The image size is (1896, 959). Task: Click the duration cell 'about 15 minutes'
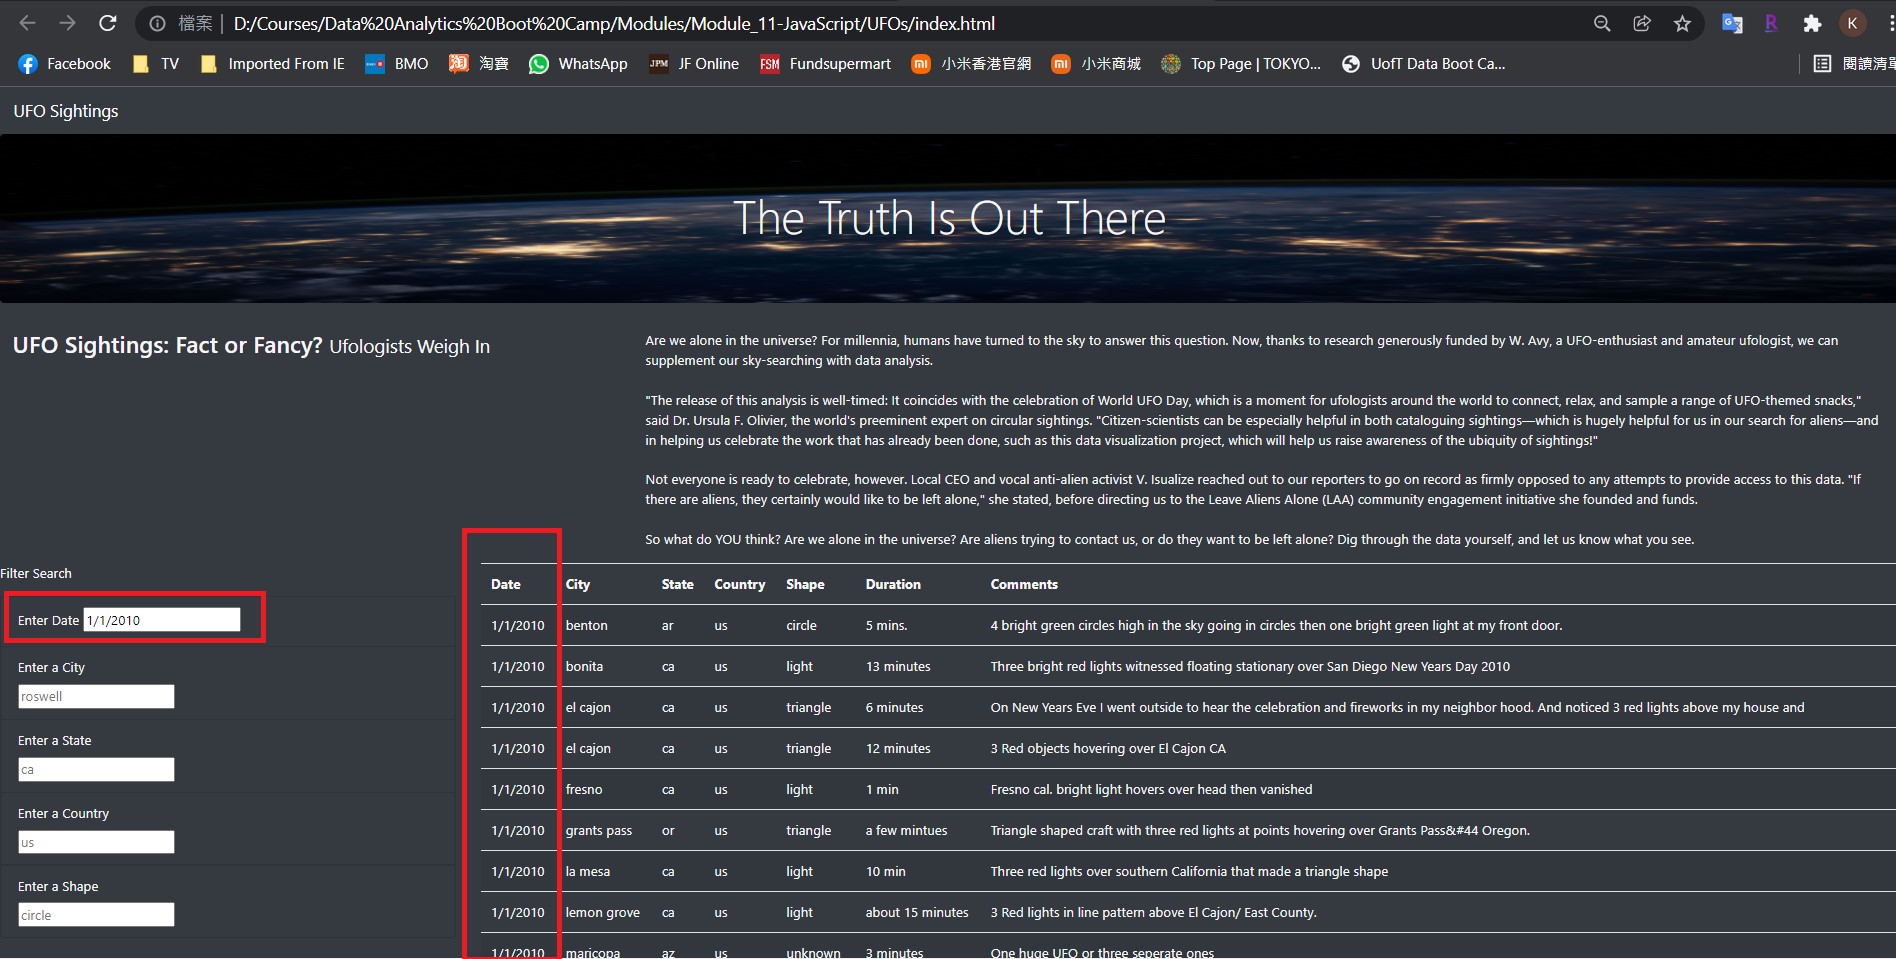coord(917,912)
